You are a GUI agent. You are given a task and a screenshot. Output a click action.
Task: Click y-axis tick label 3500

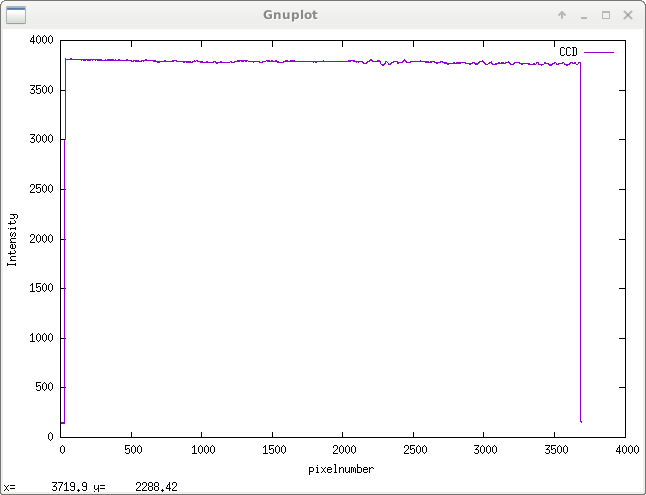(x=42, y=90)
